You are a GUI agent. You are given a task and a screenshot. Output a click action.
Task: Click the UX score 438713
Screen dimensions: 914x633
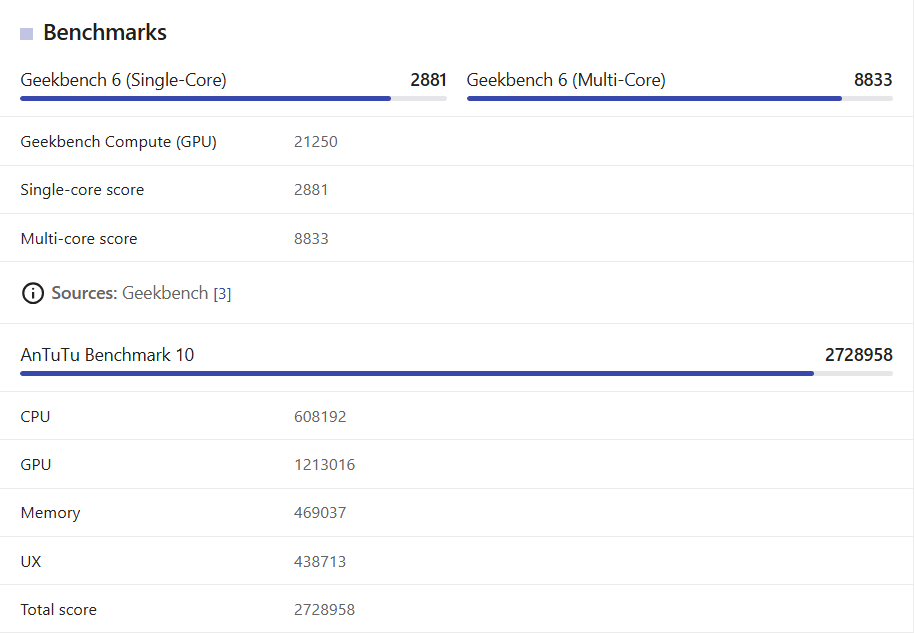pyautogui.click(x=320, y=561)
